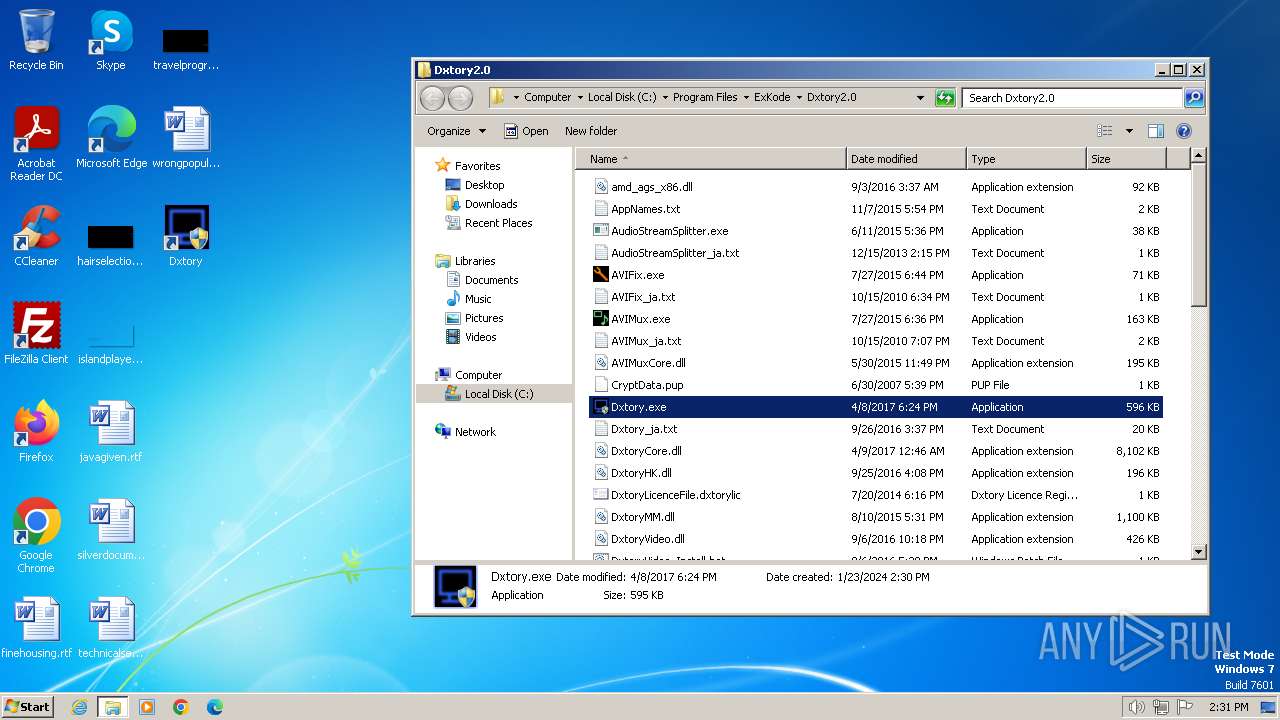Select the Dxtory desktop shortcut
This screenshot has height=720, width=1280.
186,235
